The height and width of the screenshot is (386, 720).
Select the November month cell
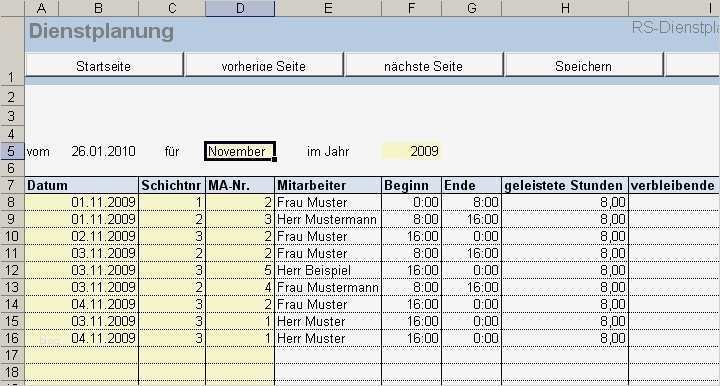[240, 151]
